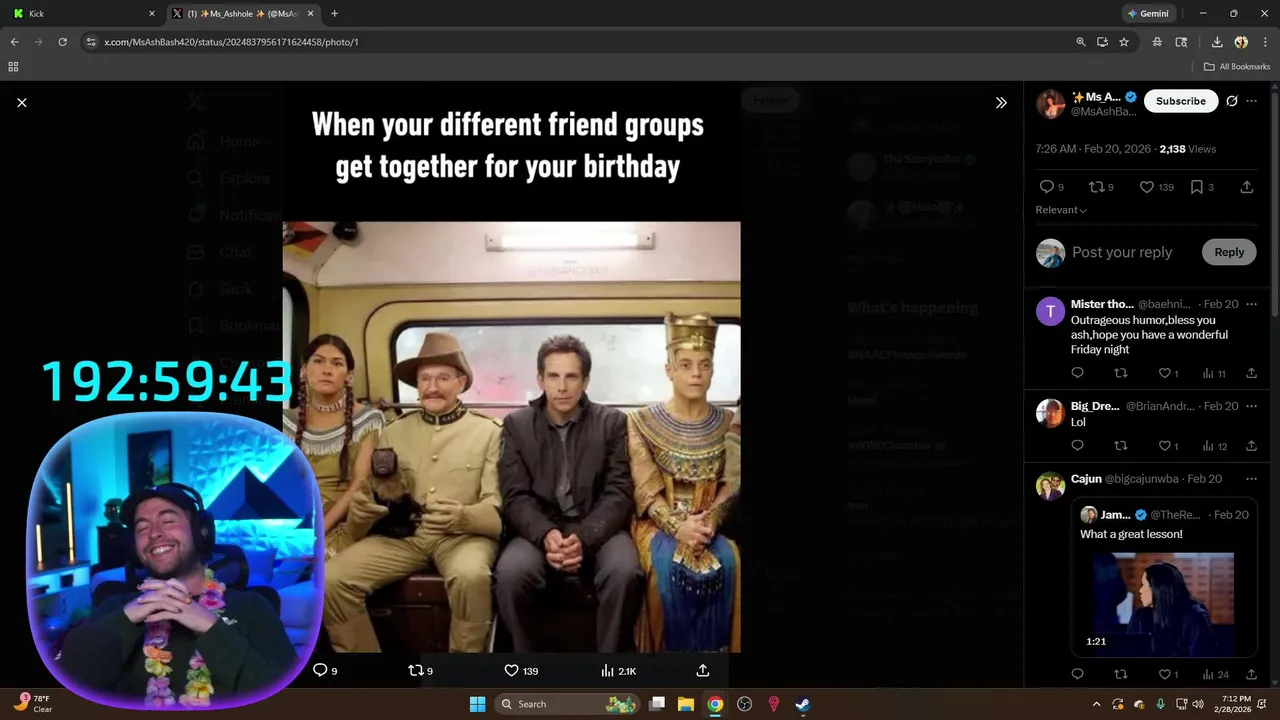Open Steam from the taskbar
1280x720 pixels.
802,704
